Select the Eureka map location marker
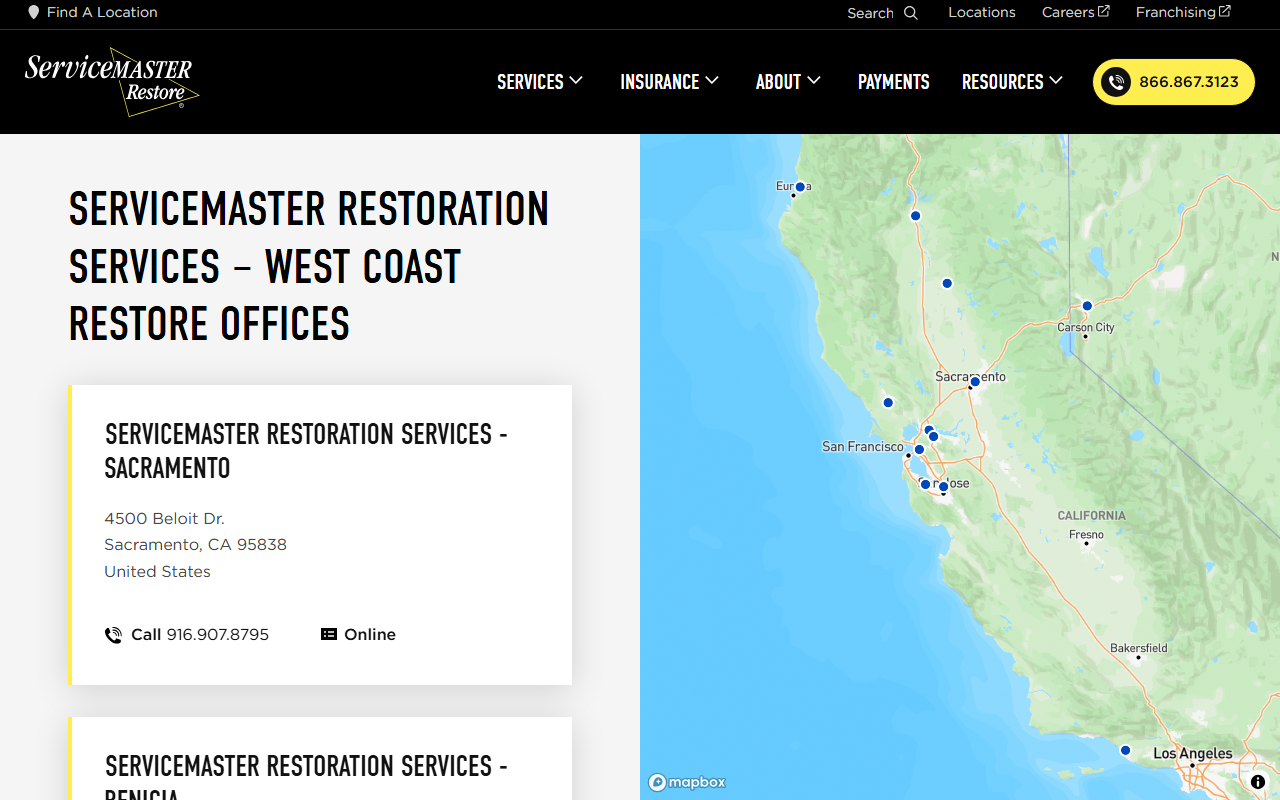The width and height of the screenshot is (1280, 800). pos(800,187)
